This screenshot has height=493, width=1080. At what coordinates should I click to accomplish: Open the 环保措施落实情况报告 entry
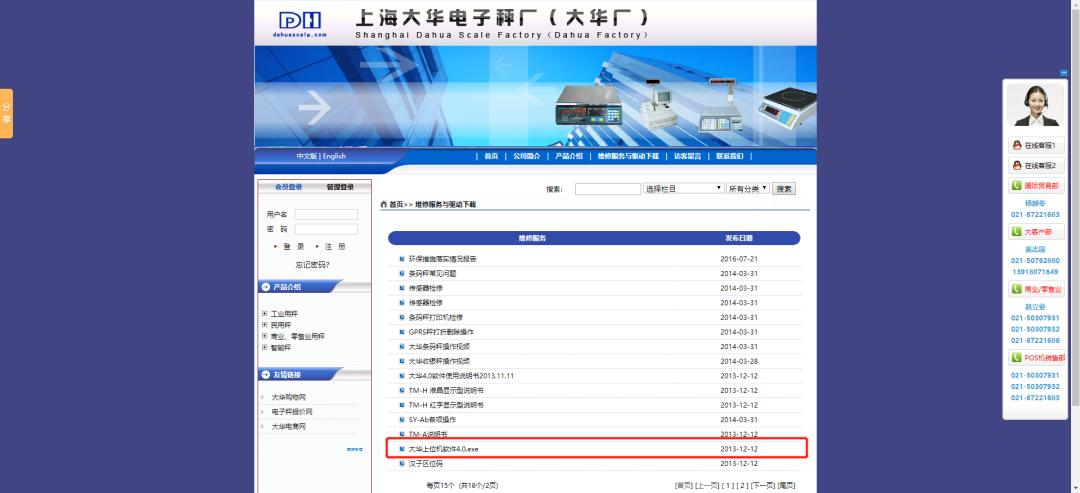[x=442, y=259]
